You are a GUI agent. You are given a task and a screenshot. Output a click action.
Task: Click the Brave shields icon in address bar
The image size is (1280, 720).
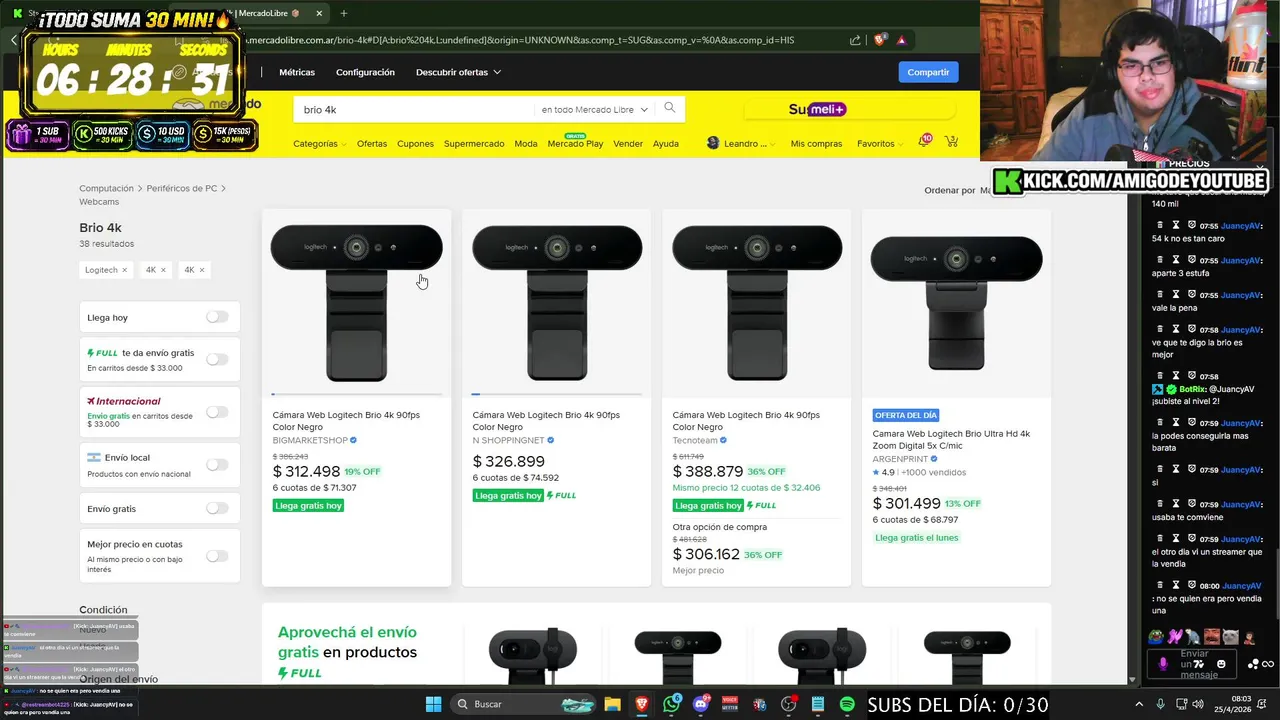[880, 40]
